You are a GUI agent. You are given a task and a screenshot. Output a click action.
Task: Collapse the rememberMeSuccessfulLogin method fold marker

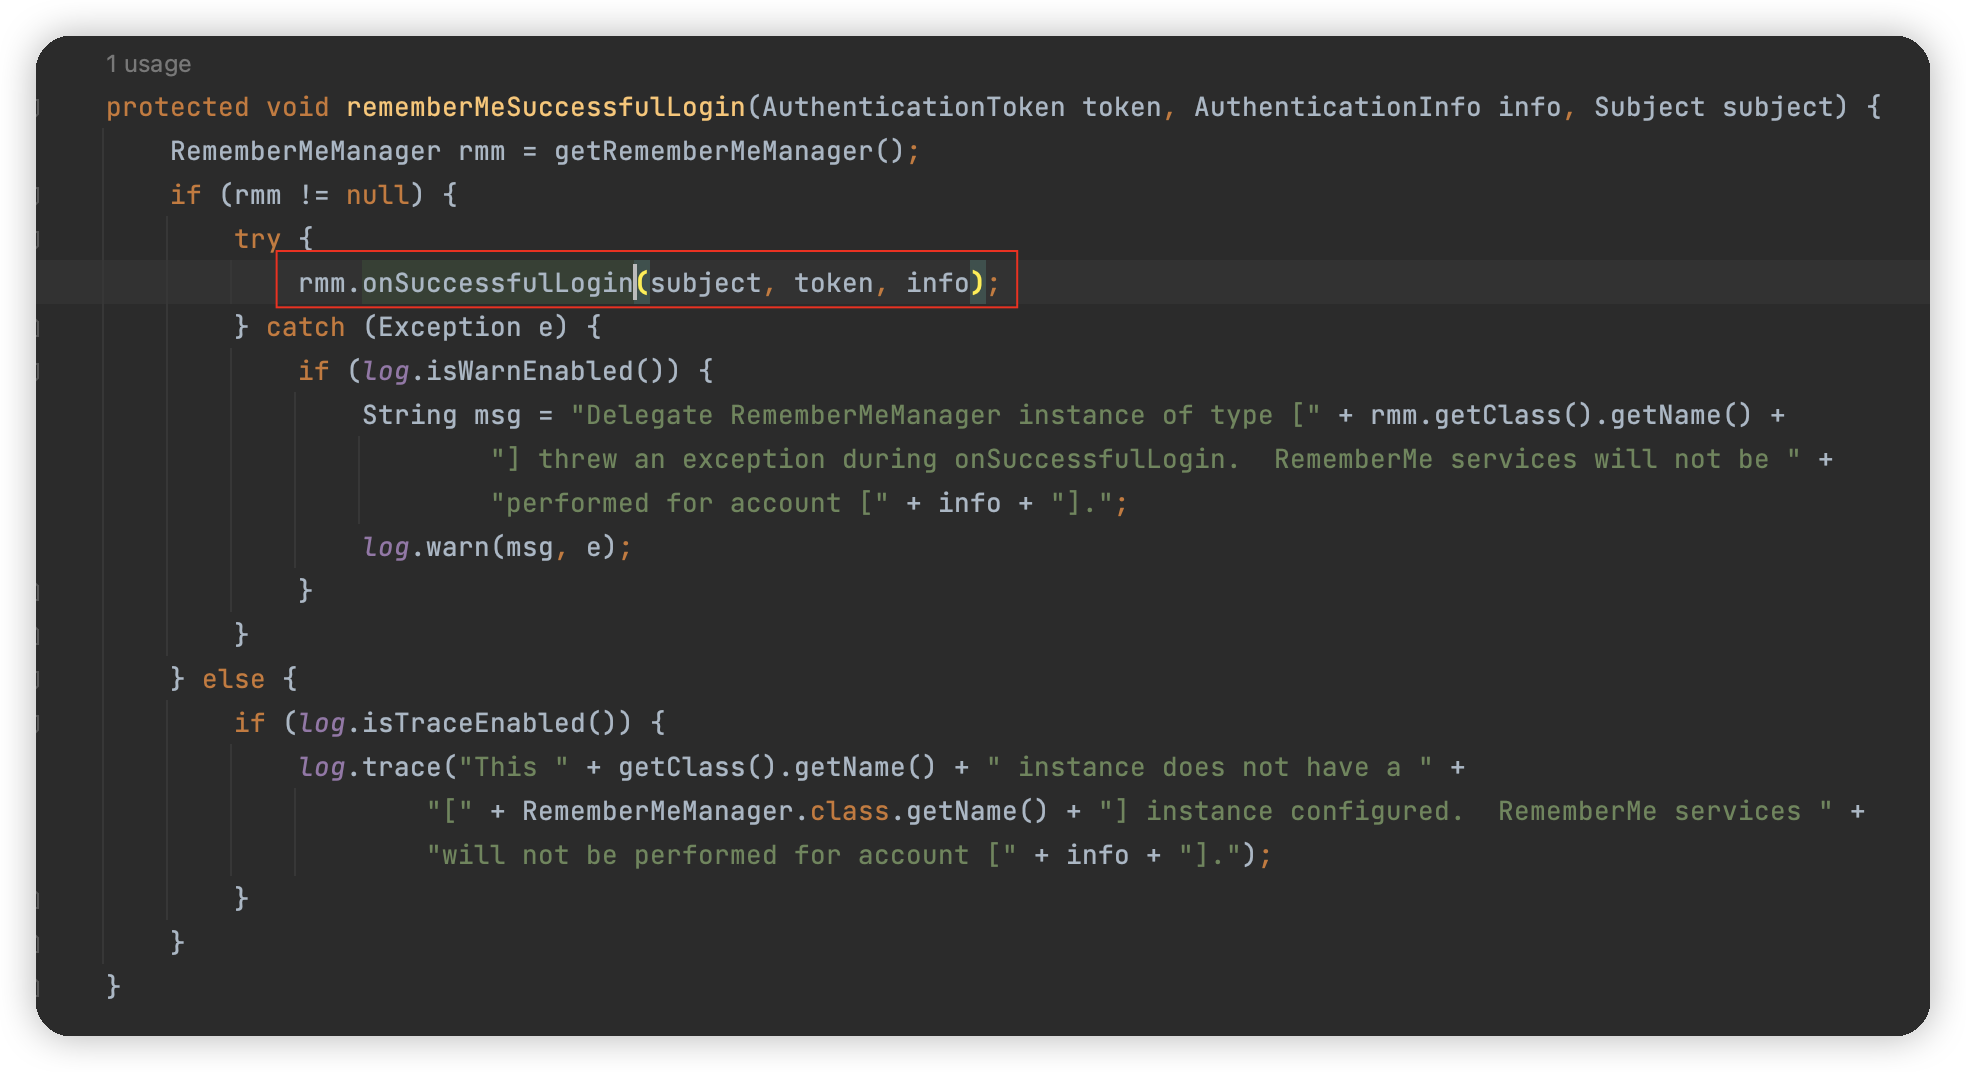pos(38,107)
